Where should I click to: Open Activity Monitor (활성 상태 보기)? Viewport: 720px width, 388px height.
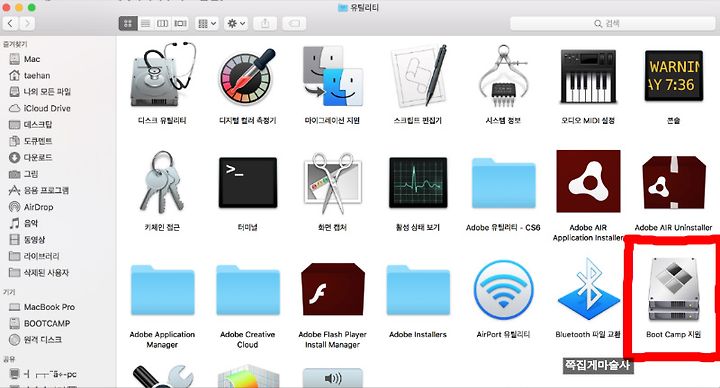coord(418,183)
